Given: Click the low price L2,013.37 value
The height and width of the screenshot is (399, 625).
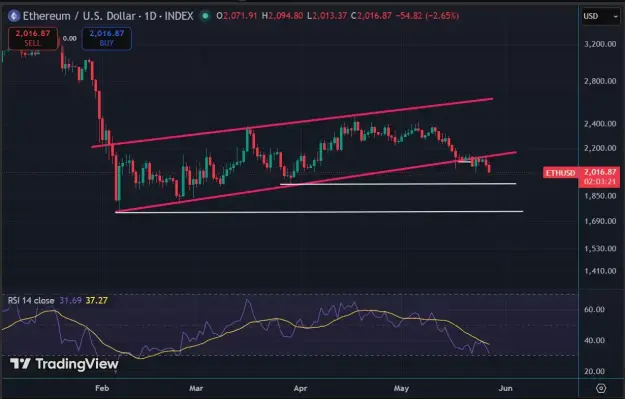Looking at the screenshot, I should (x=327, y=16).
